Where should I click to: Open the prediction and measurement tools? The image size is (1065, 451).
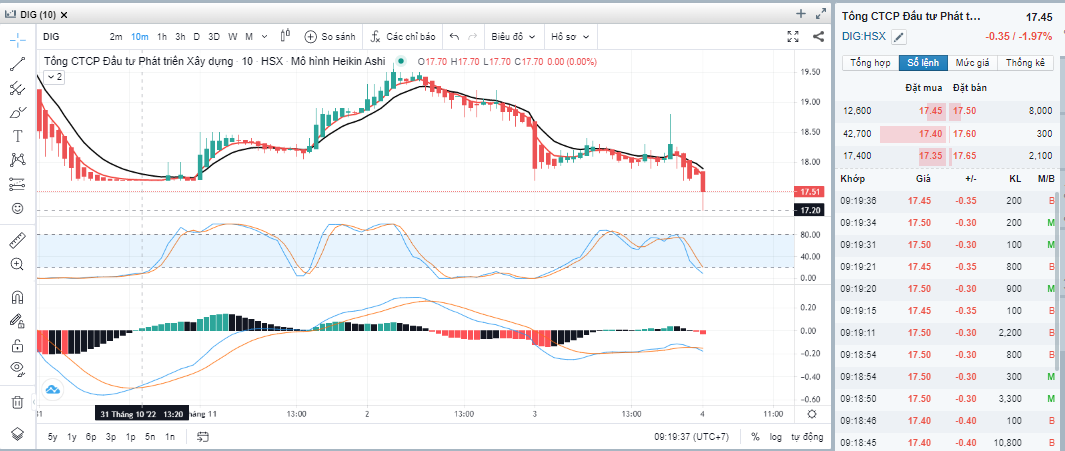pyautogui.click(x=18, y=184)
